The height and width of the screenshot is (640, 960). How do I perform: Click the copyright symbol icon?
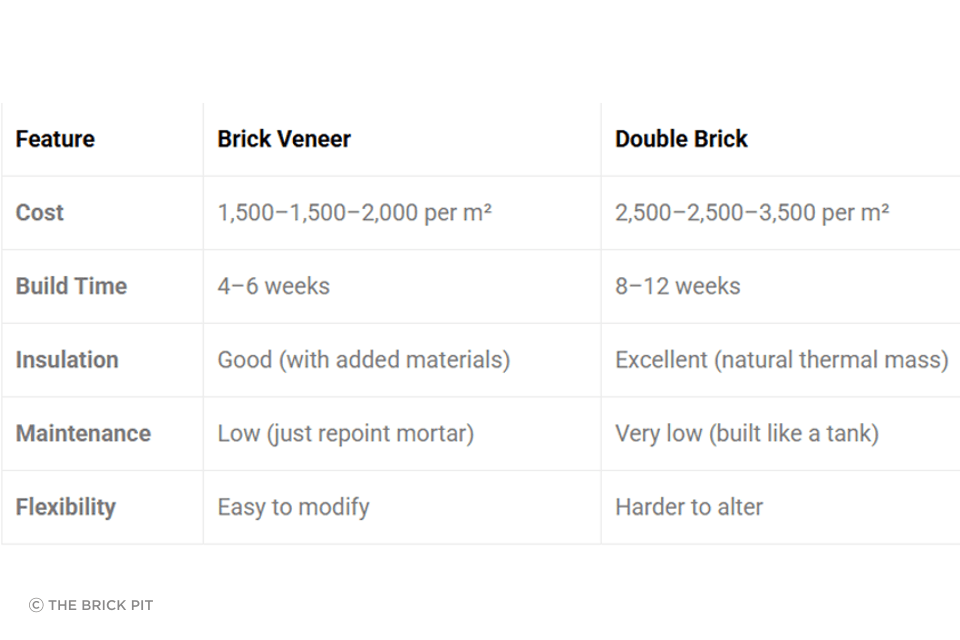tap(36, 605)
